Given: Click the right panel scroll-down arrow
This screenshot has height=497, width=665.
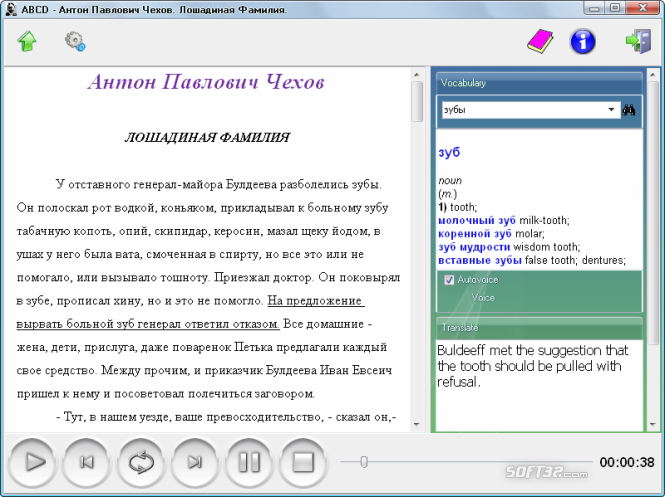Looking at the screenshot, I should click(654, 424).
